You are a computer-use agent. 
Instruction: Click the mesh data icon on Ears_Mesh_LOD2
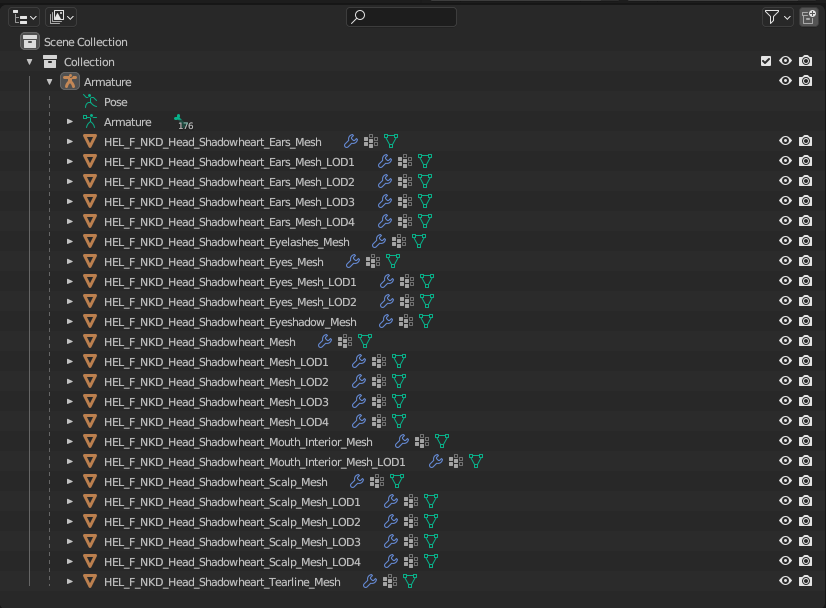click(425, 181)
